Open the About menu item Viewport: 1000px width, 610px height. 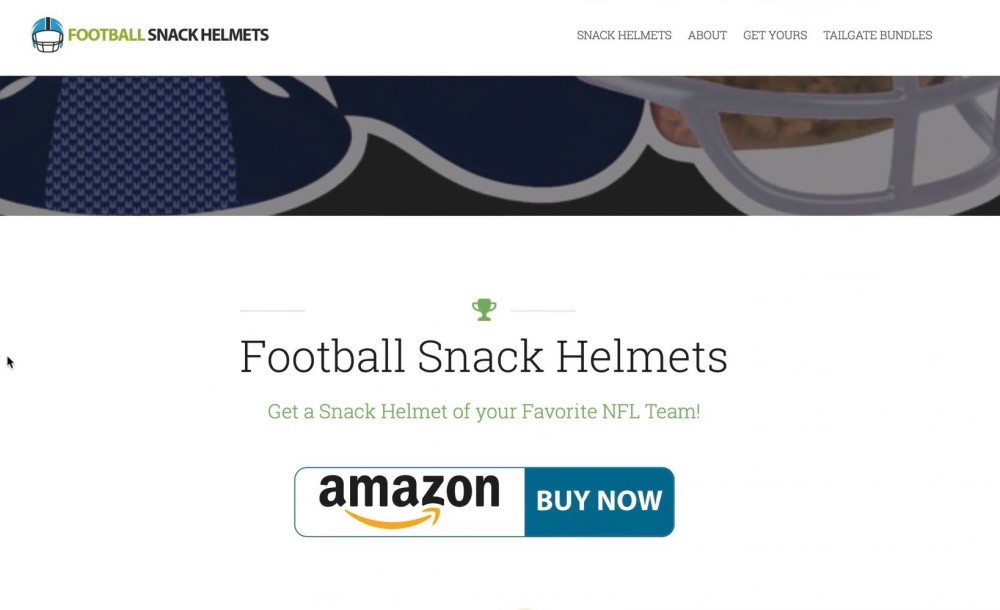tap(707, 36)
